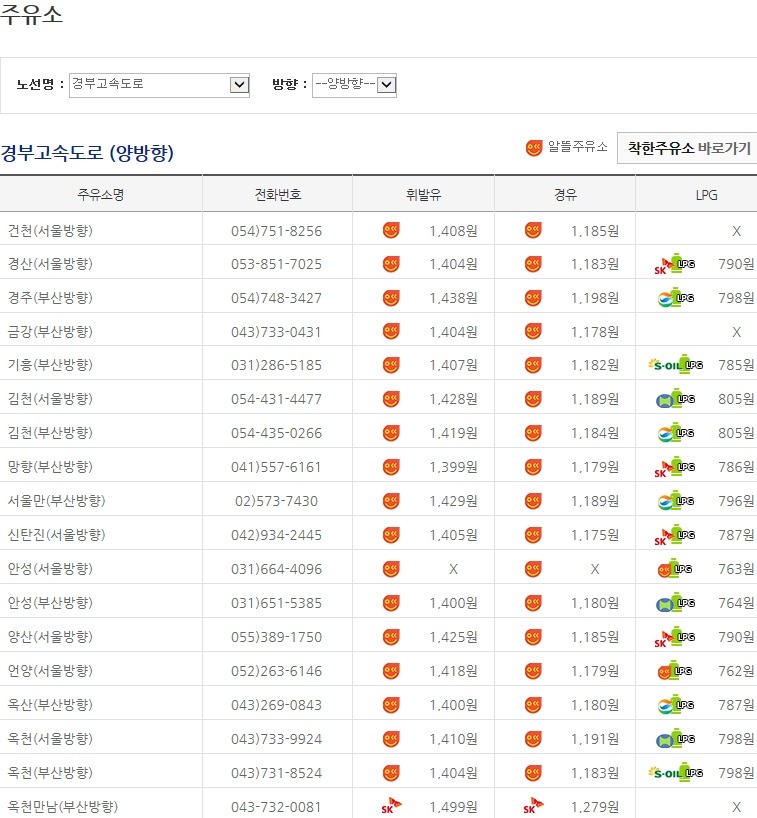Screen dimensions: 757x818
Task: Click the gasoline brand icon for 안성(서울방향)
Action: click(x=391, y=569)
